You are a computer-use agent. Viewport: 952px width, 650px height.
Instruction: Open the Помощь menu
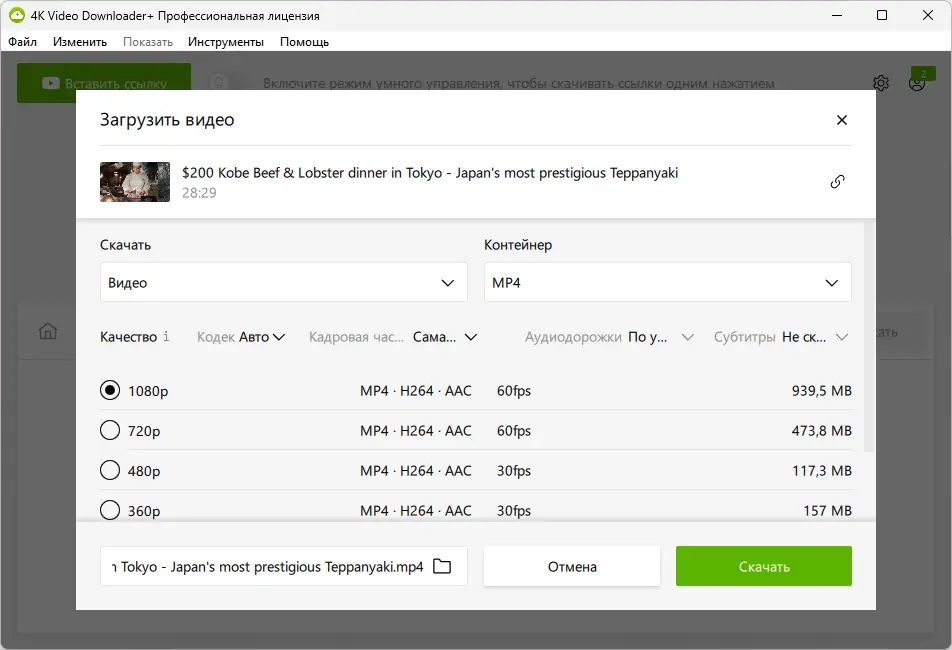(x=304, y=42)
